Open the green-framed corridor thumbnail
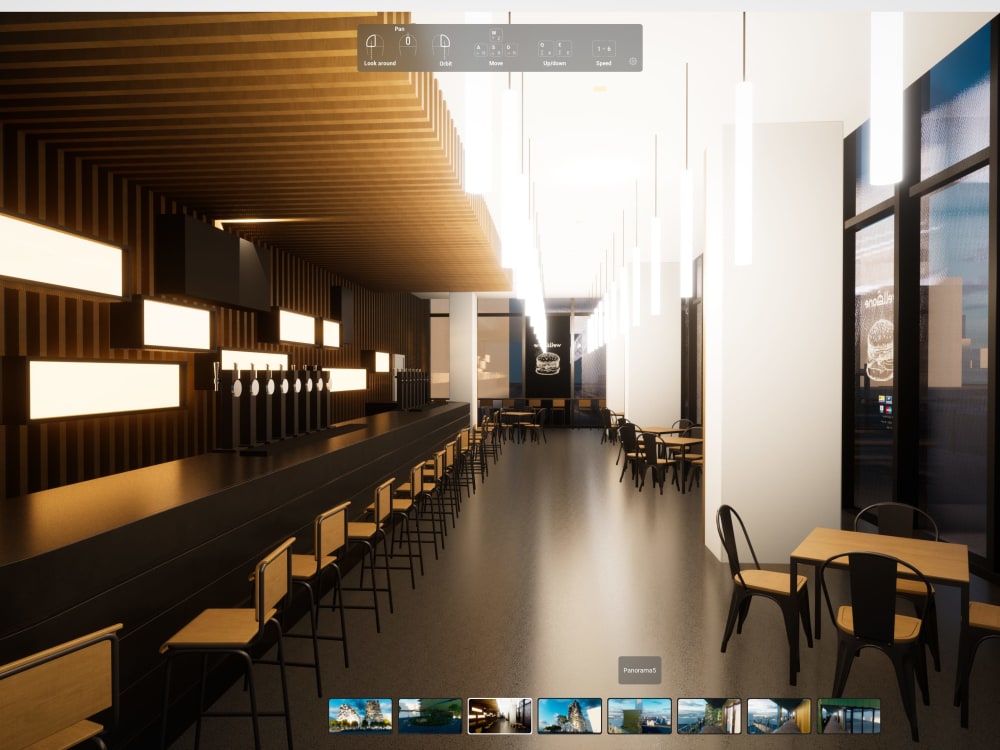Screen dimensions: 1000x750 coord(849,716)
